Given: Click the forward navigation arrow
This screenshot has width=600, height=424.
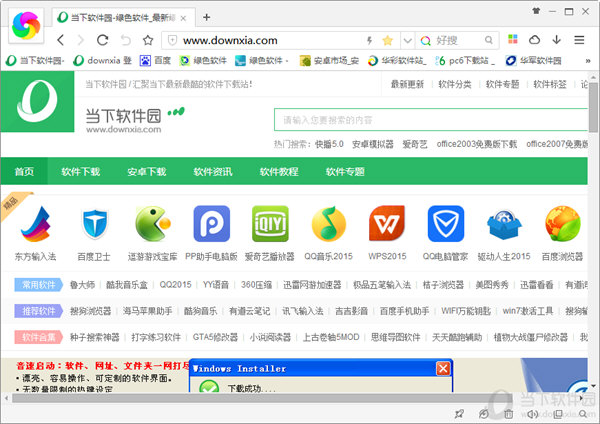Looking at the screenshot, I should pos(80,40).
